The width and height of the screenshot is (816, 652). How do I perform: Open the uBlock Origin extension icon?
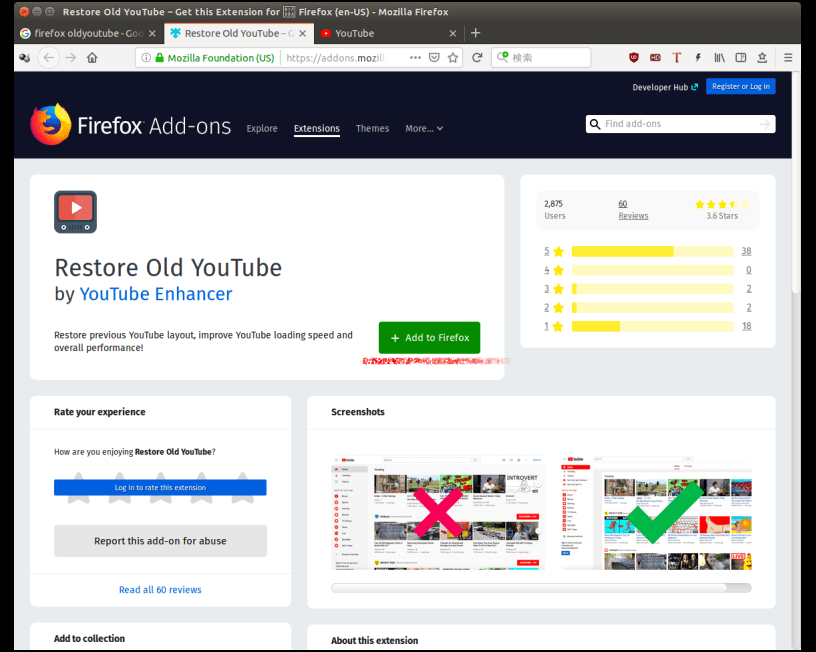pos(634,58)
